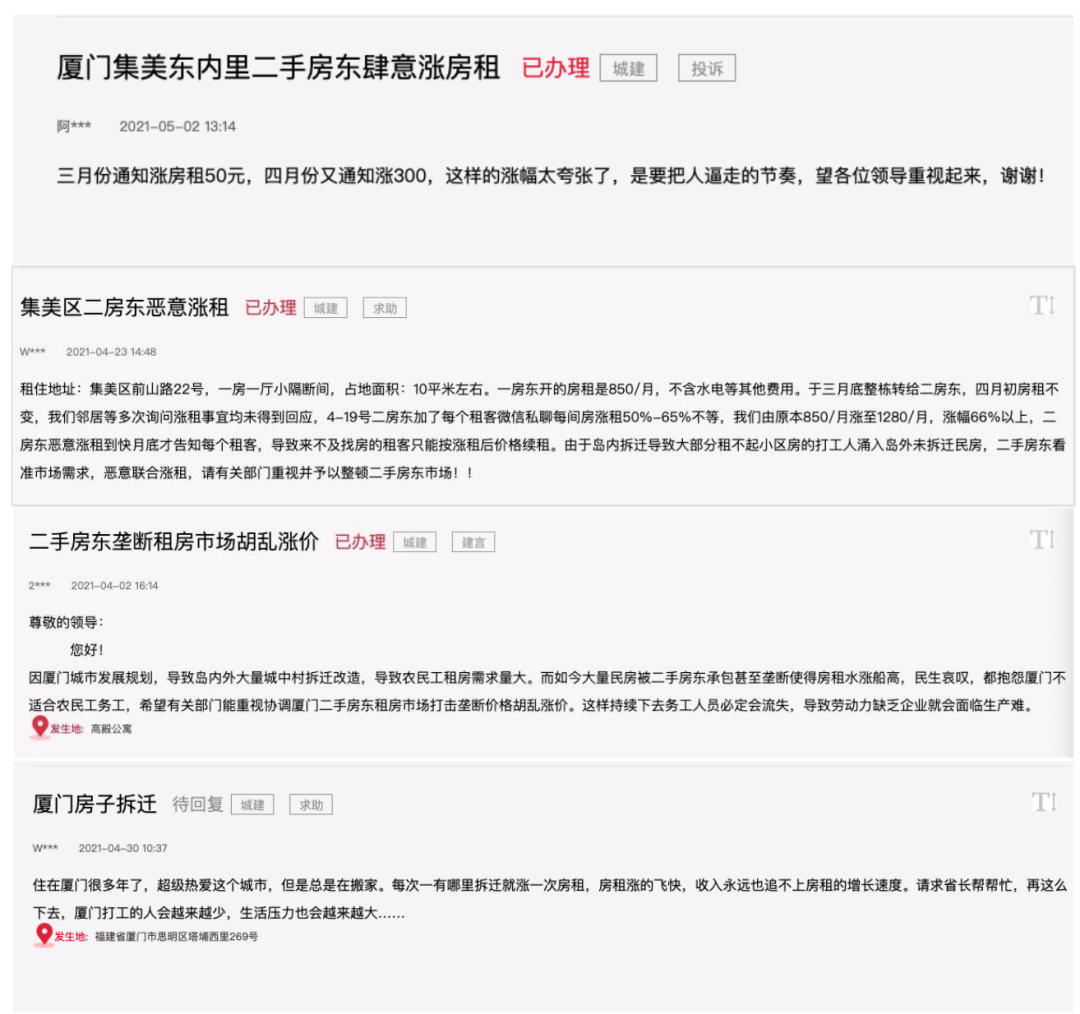Click the 待回复 status label
Image resolution: width=1080 pixels, height=1014 pixels.
click(197, 804)
